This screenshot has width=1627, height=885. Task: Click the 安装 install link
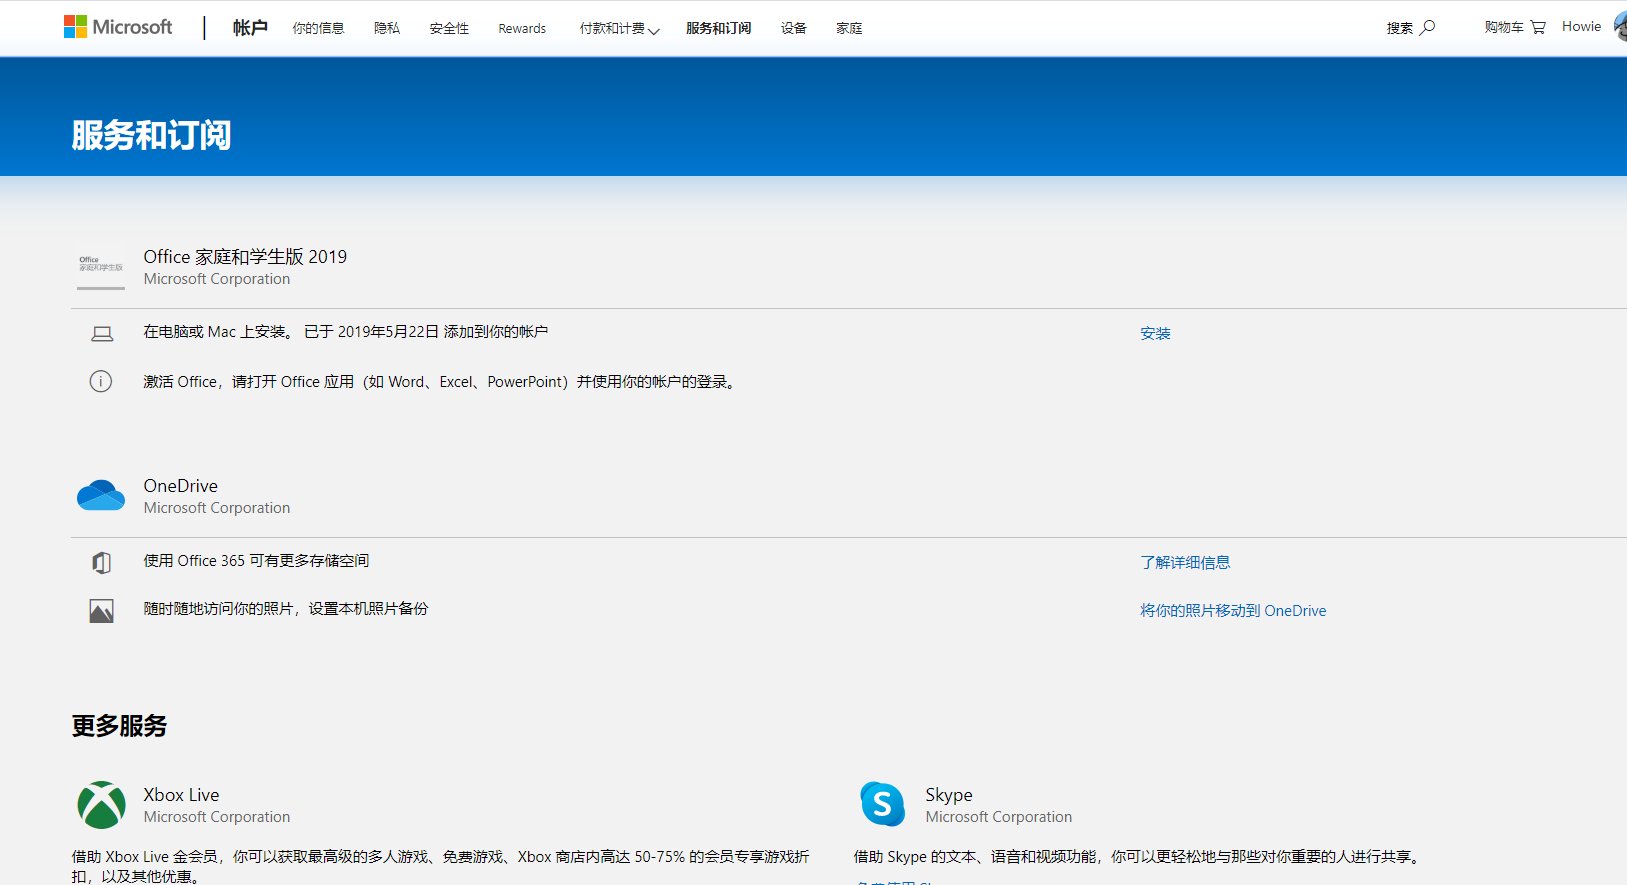(x=1155, y=333)
